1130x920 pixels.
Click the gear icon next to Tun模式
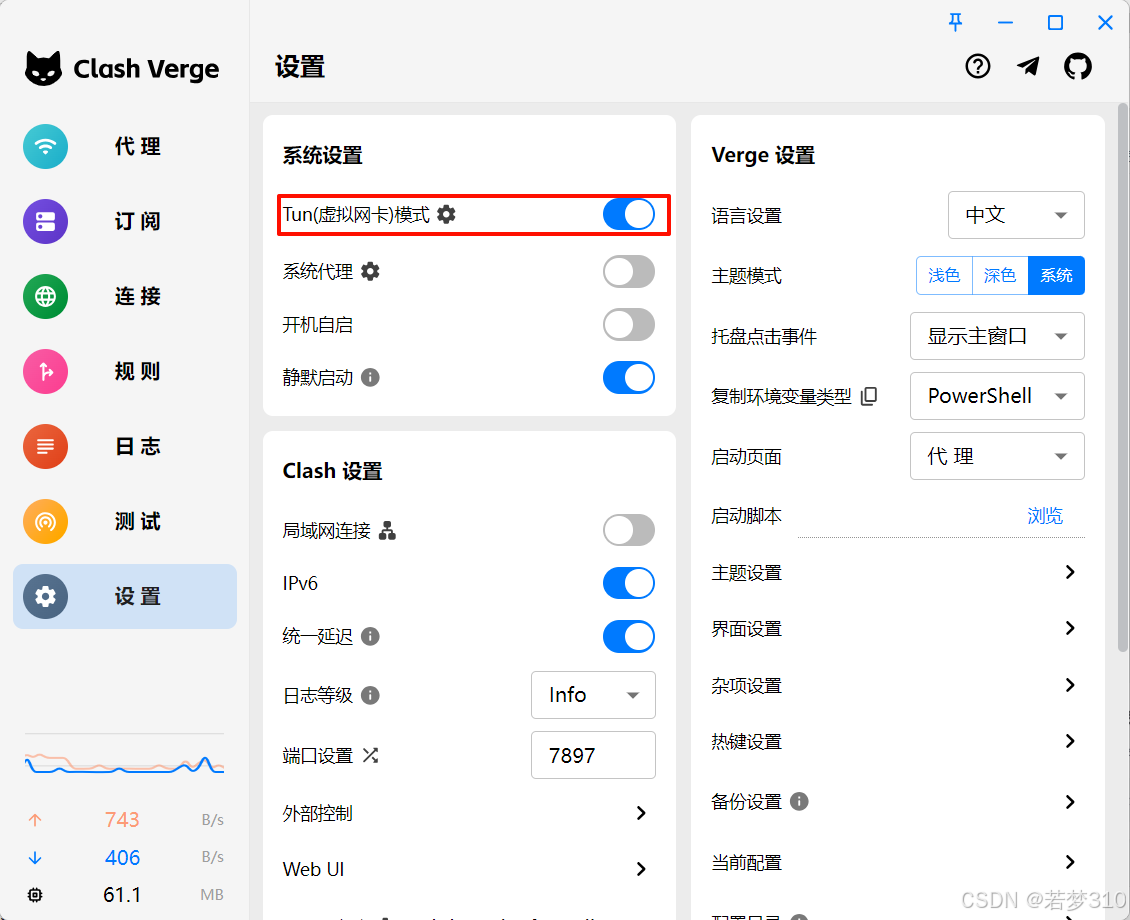(x=446, y=214)
